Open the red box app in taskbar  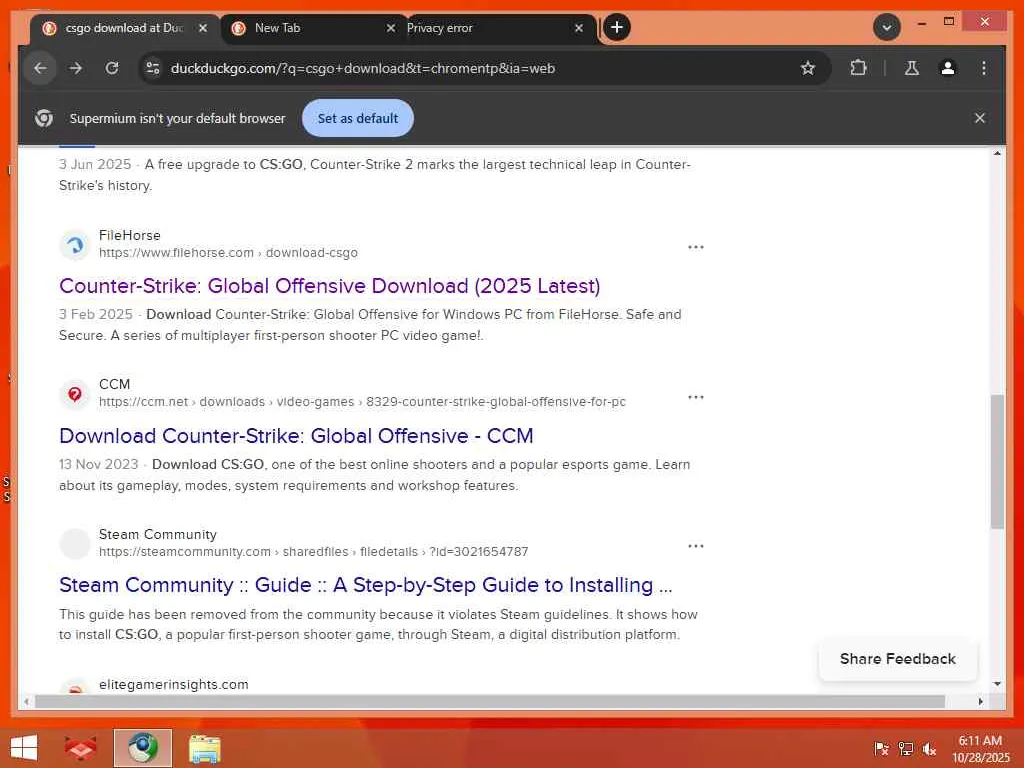[x=80, y=748]
